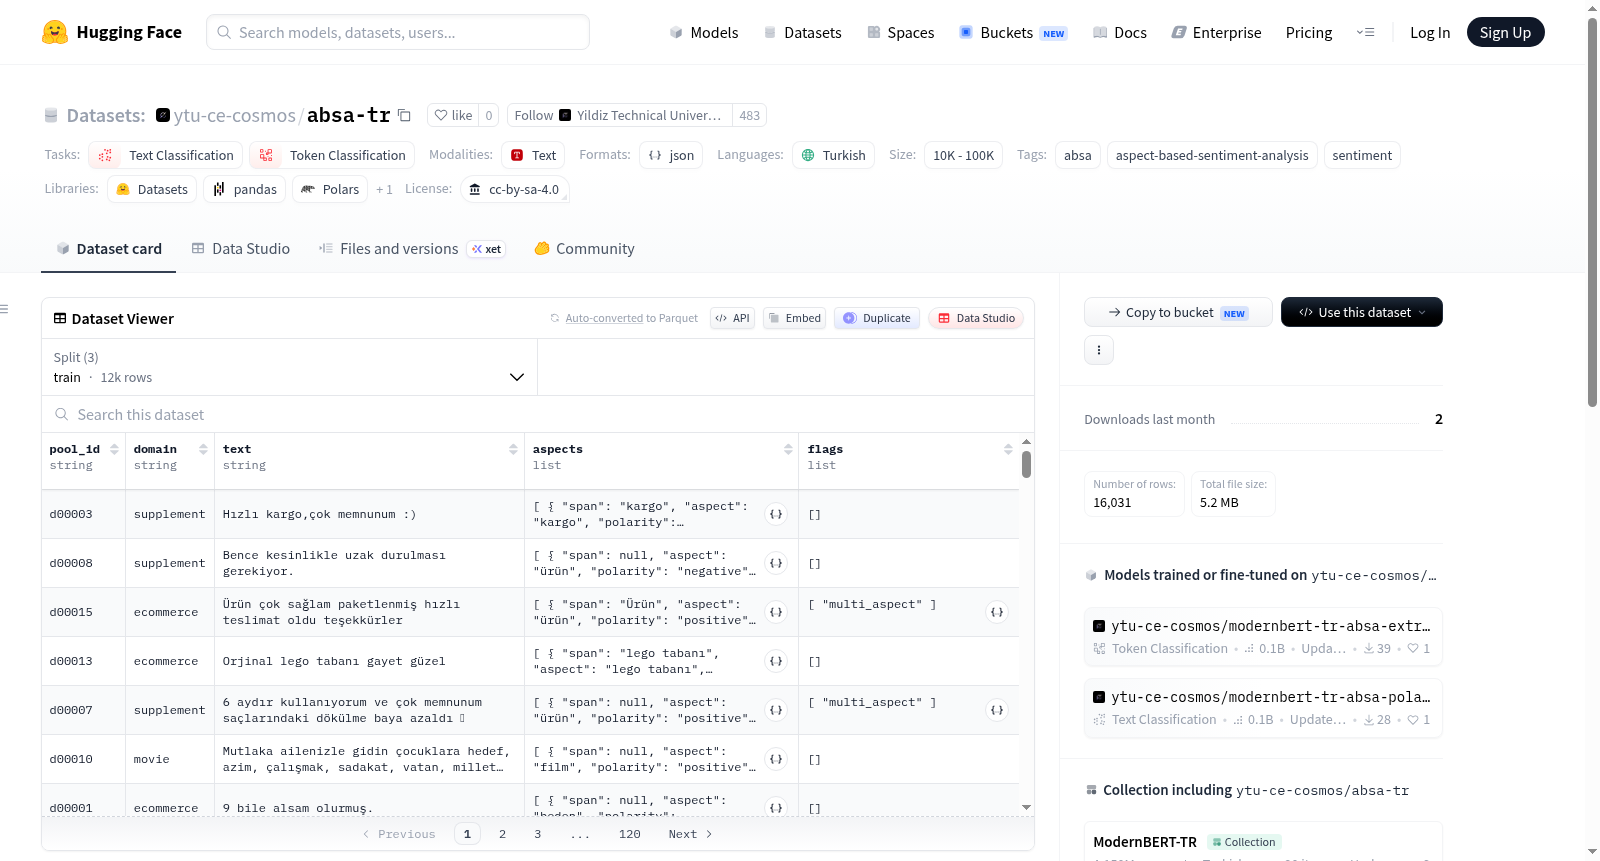Sort by the aspects column
Viewport: 1600px width, 861px height.
click(x=788, y=449)
